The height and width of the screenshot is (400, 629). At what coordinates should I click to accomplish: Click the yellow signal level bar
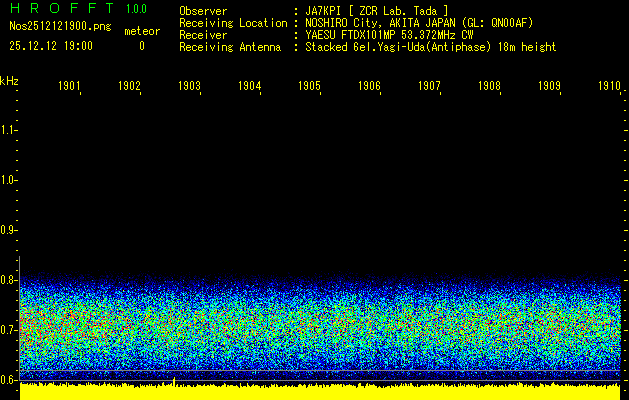click(x=320, y=391)
